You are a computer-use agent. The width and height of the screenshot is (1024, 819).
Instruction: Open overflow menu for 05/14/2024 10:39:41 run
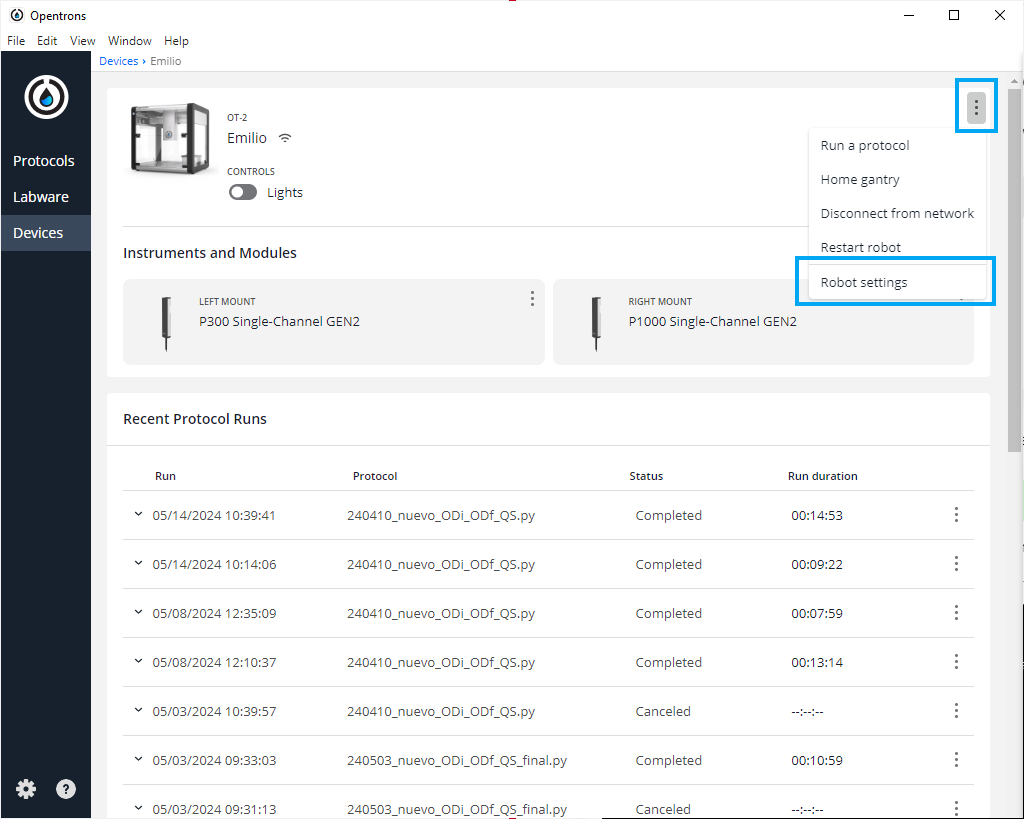click(x=956, y=515)
